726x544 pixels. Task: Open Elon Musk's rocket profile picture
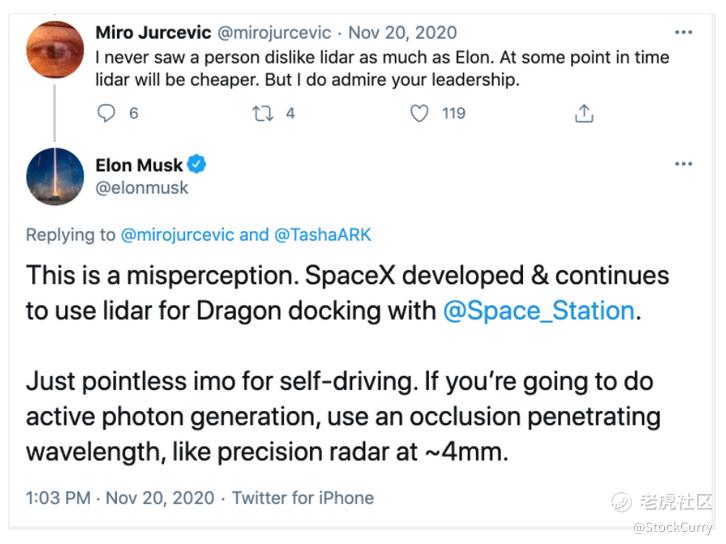[55, 177]
